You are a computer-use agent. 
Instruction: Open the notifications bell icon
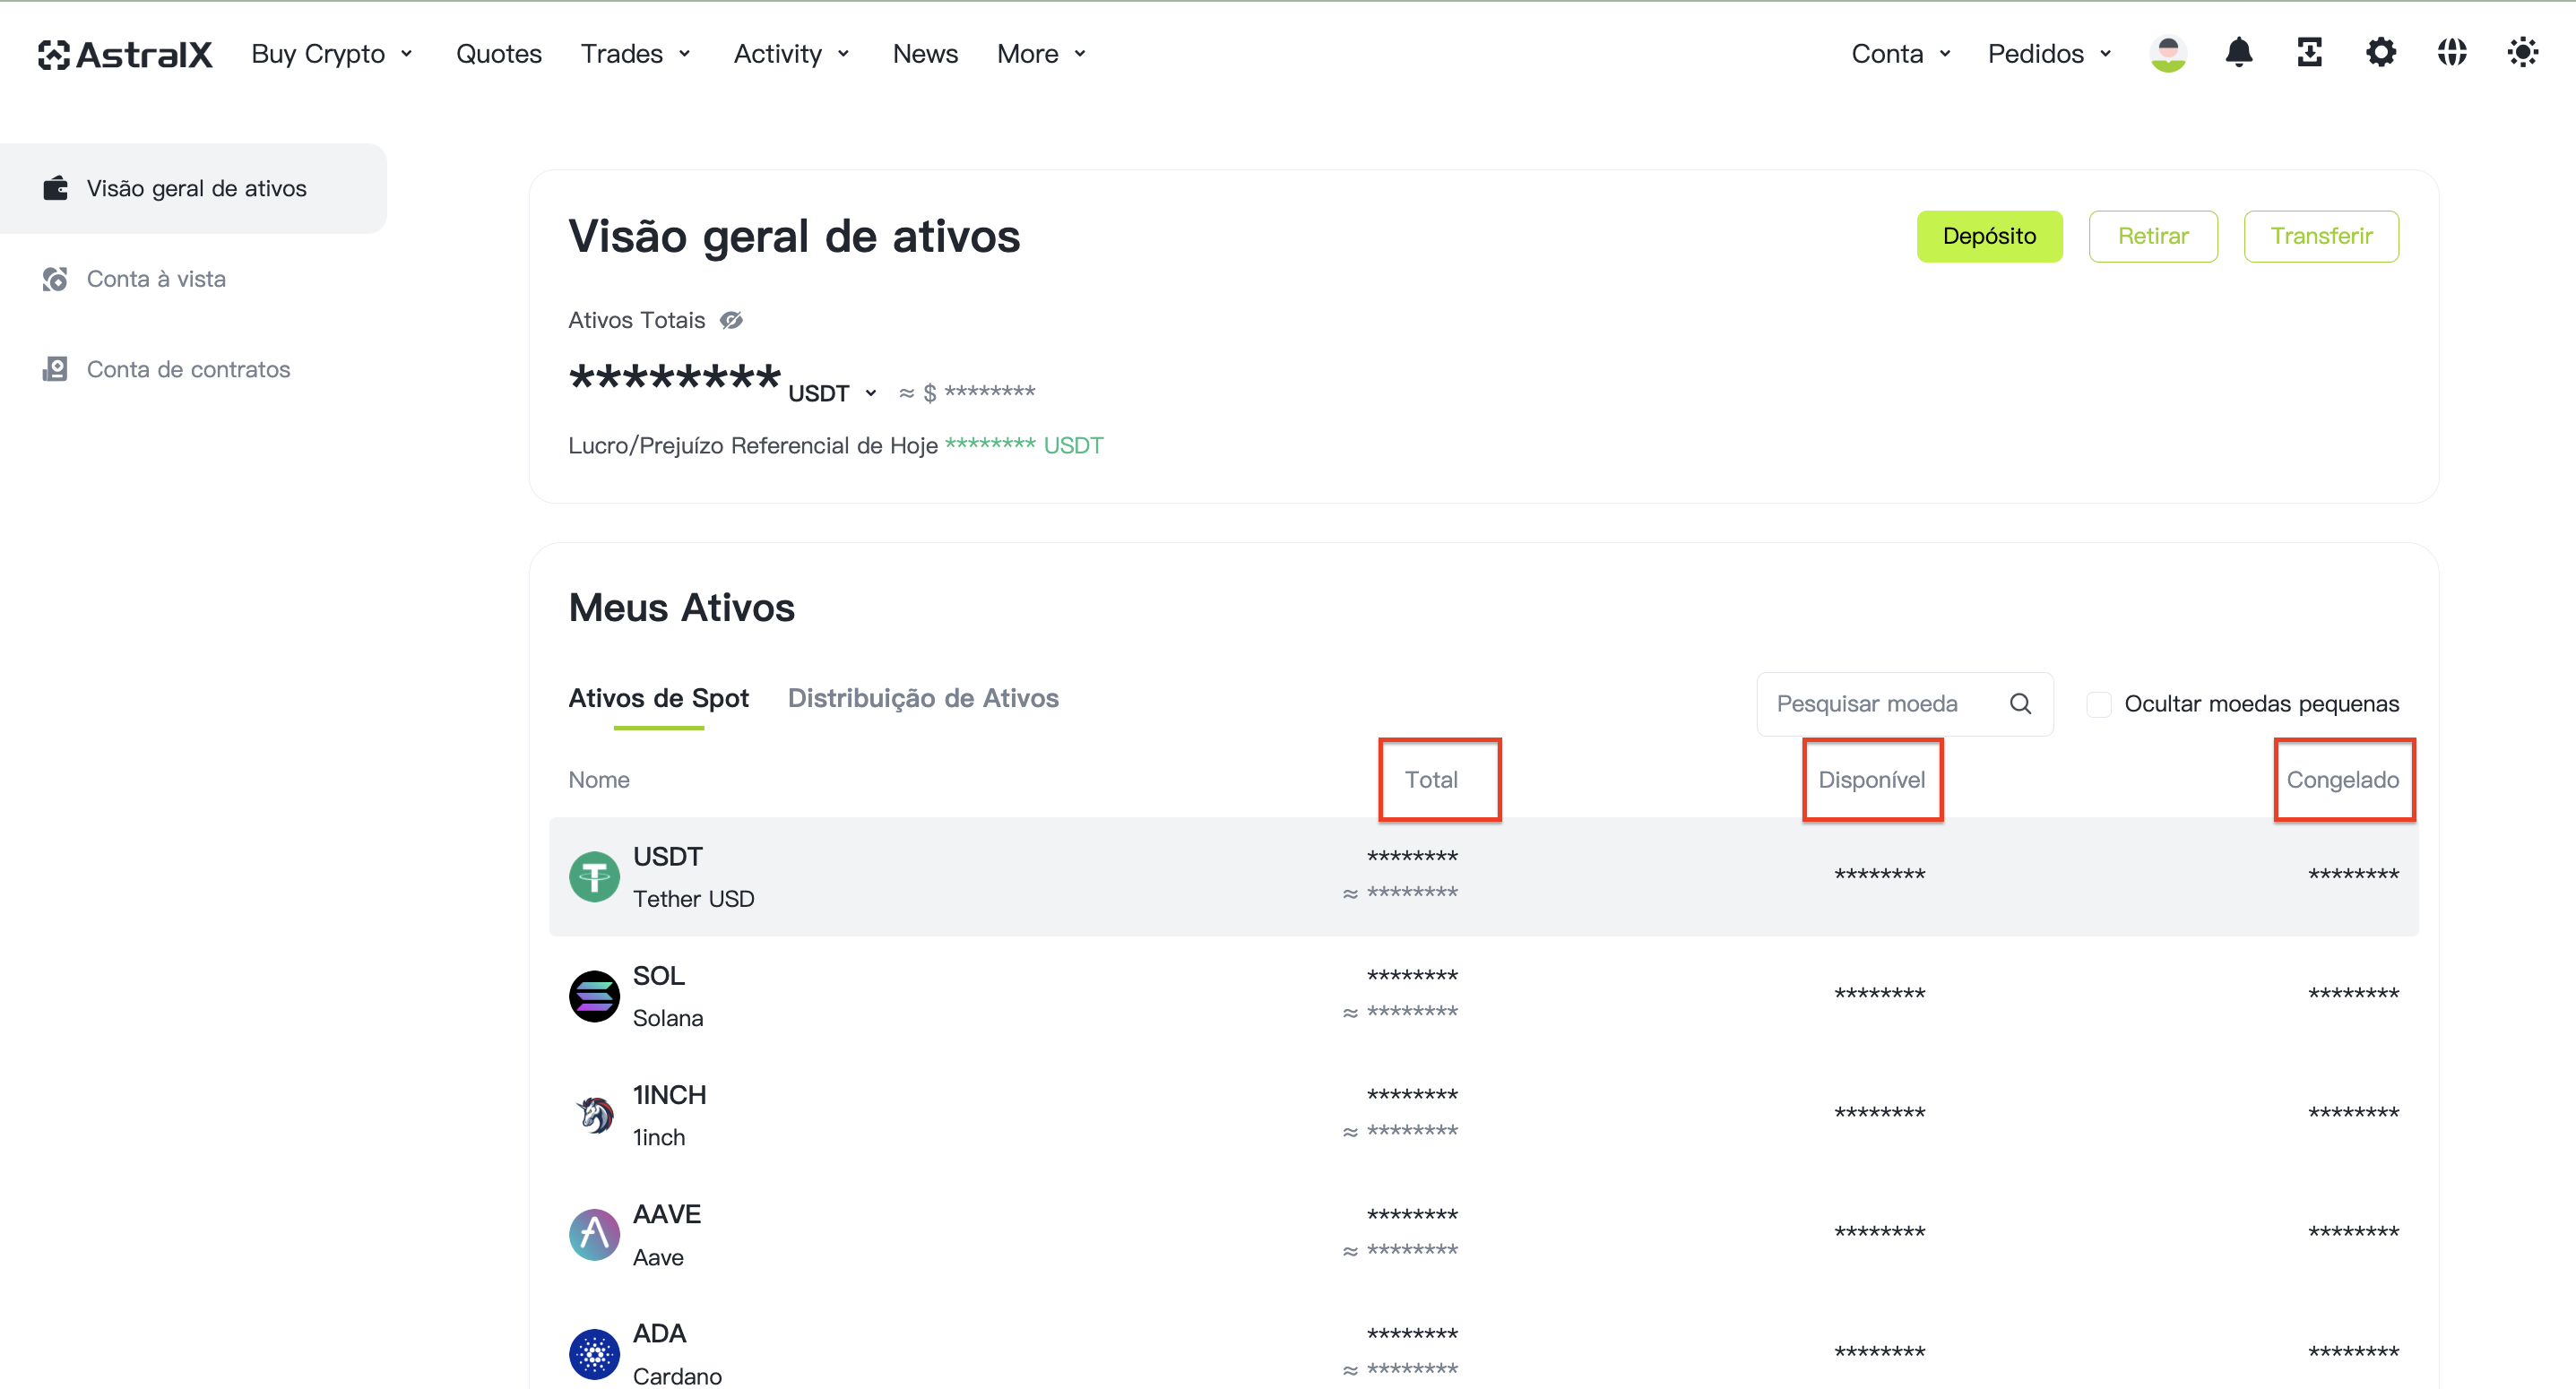tap(2238, 52)
